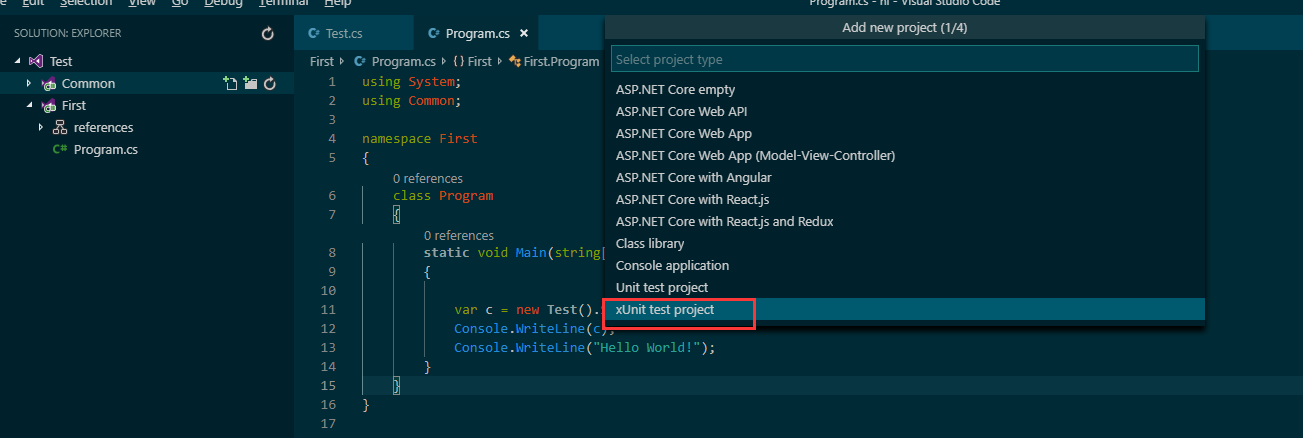This screenshot has width=1303, height=438.
Task: Create new file in Common project
Action: (x=230, y=84)
